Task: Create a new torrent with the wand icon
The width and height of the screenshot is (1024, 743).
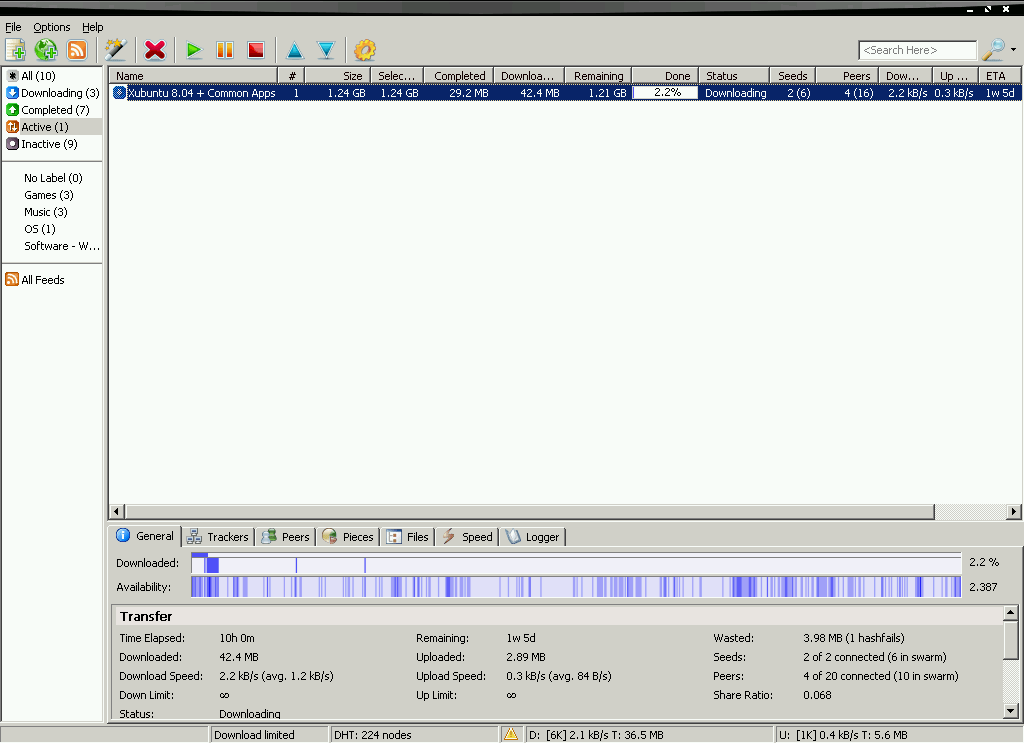Action: 115,50
